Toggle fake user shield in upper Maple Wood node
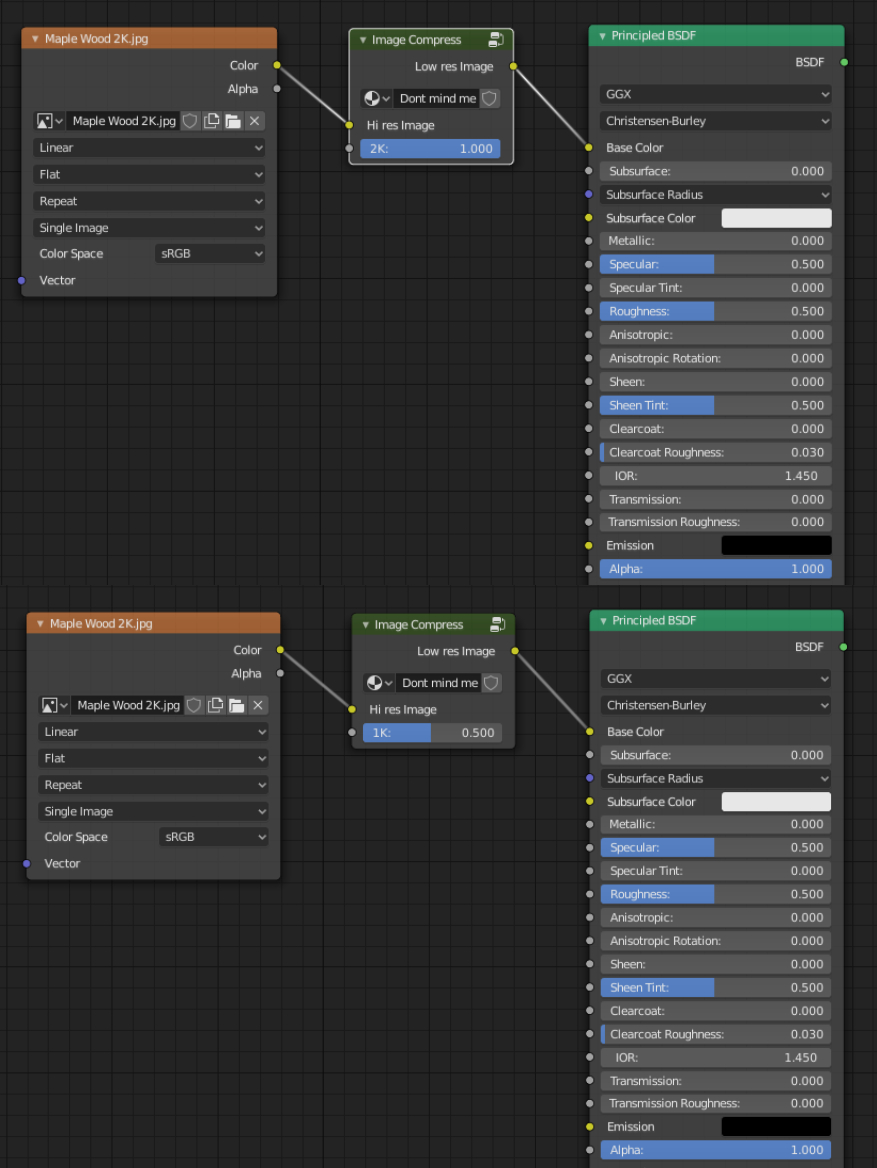This screenshot has height=1168, width=877. pyautogui.click(x=190, y=121)
